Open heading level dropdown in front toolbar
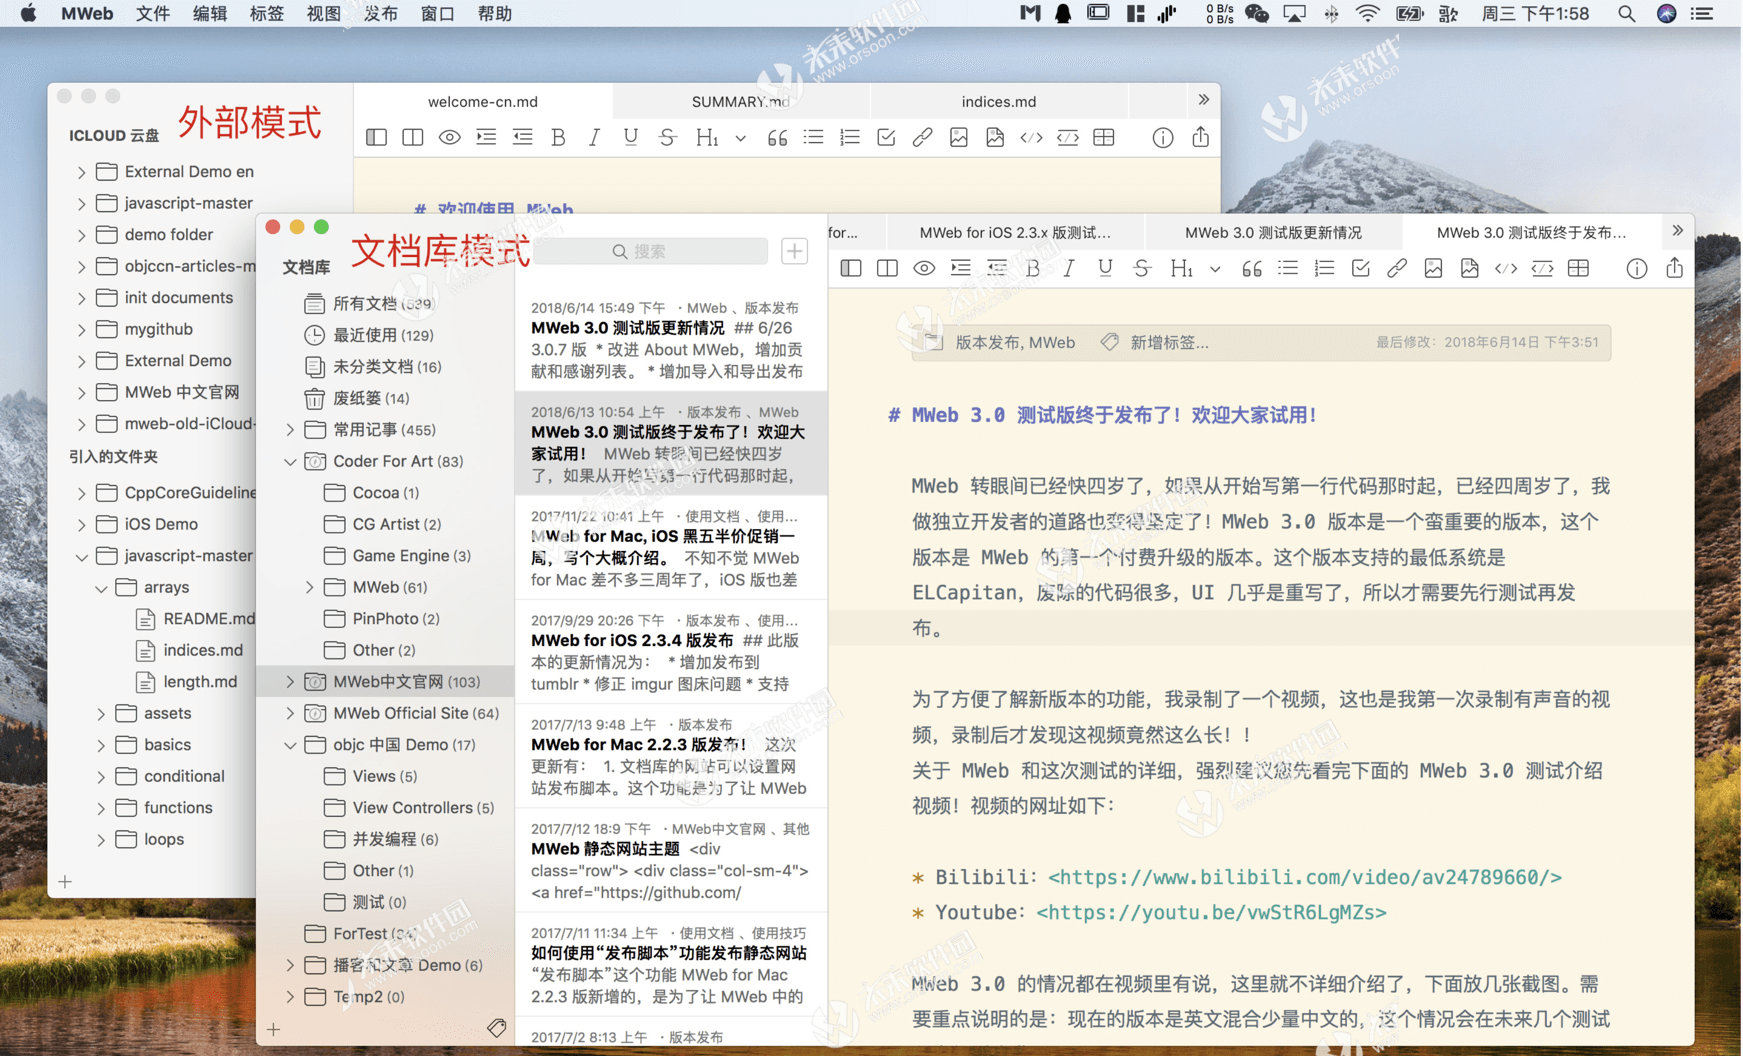 1215,268
